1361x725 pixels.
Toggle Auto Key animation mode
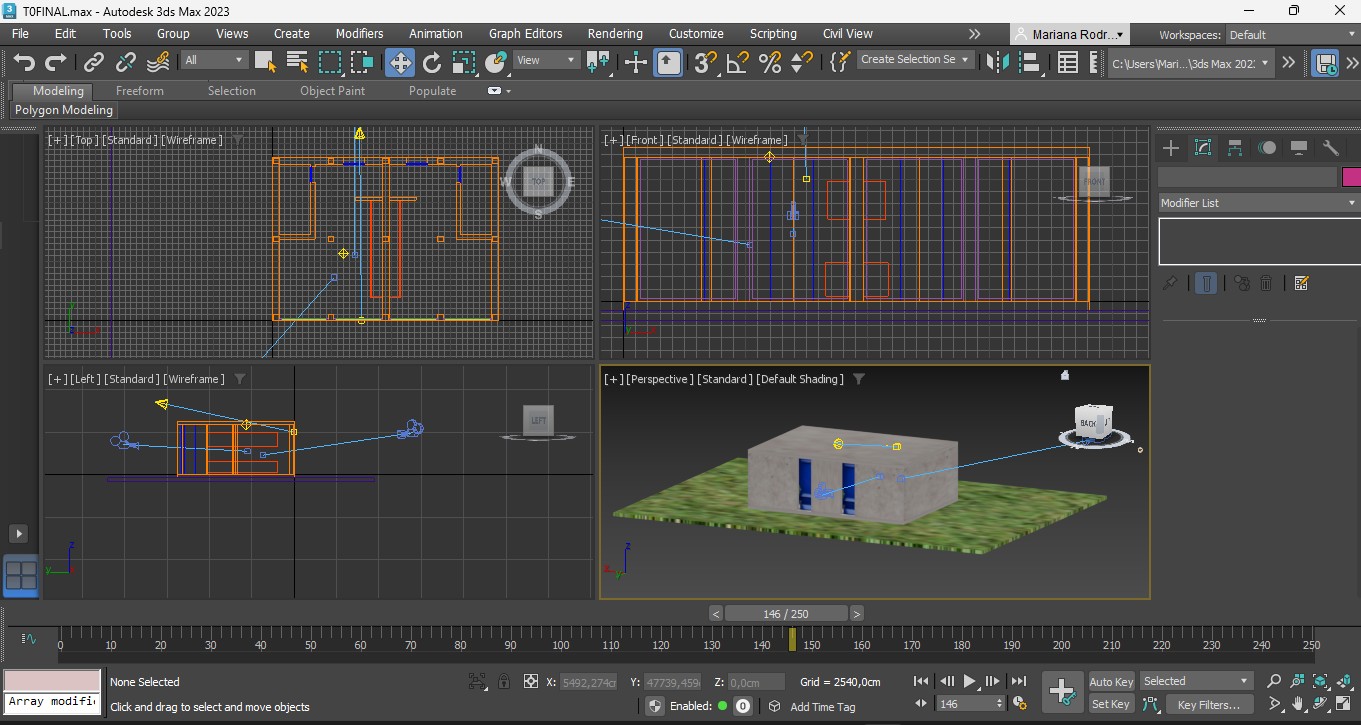[1111, 681]
